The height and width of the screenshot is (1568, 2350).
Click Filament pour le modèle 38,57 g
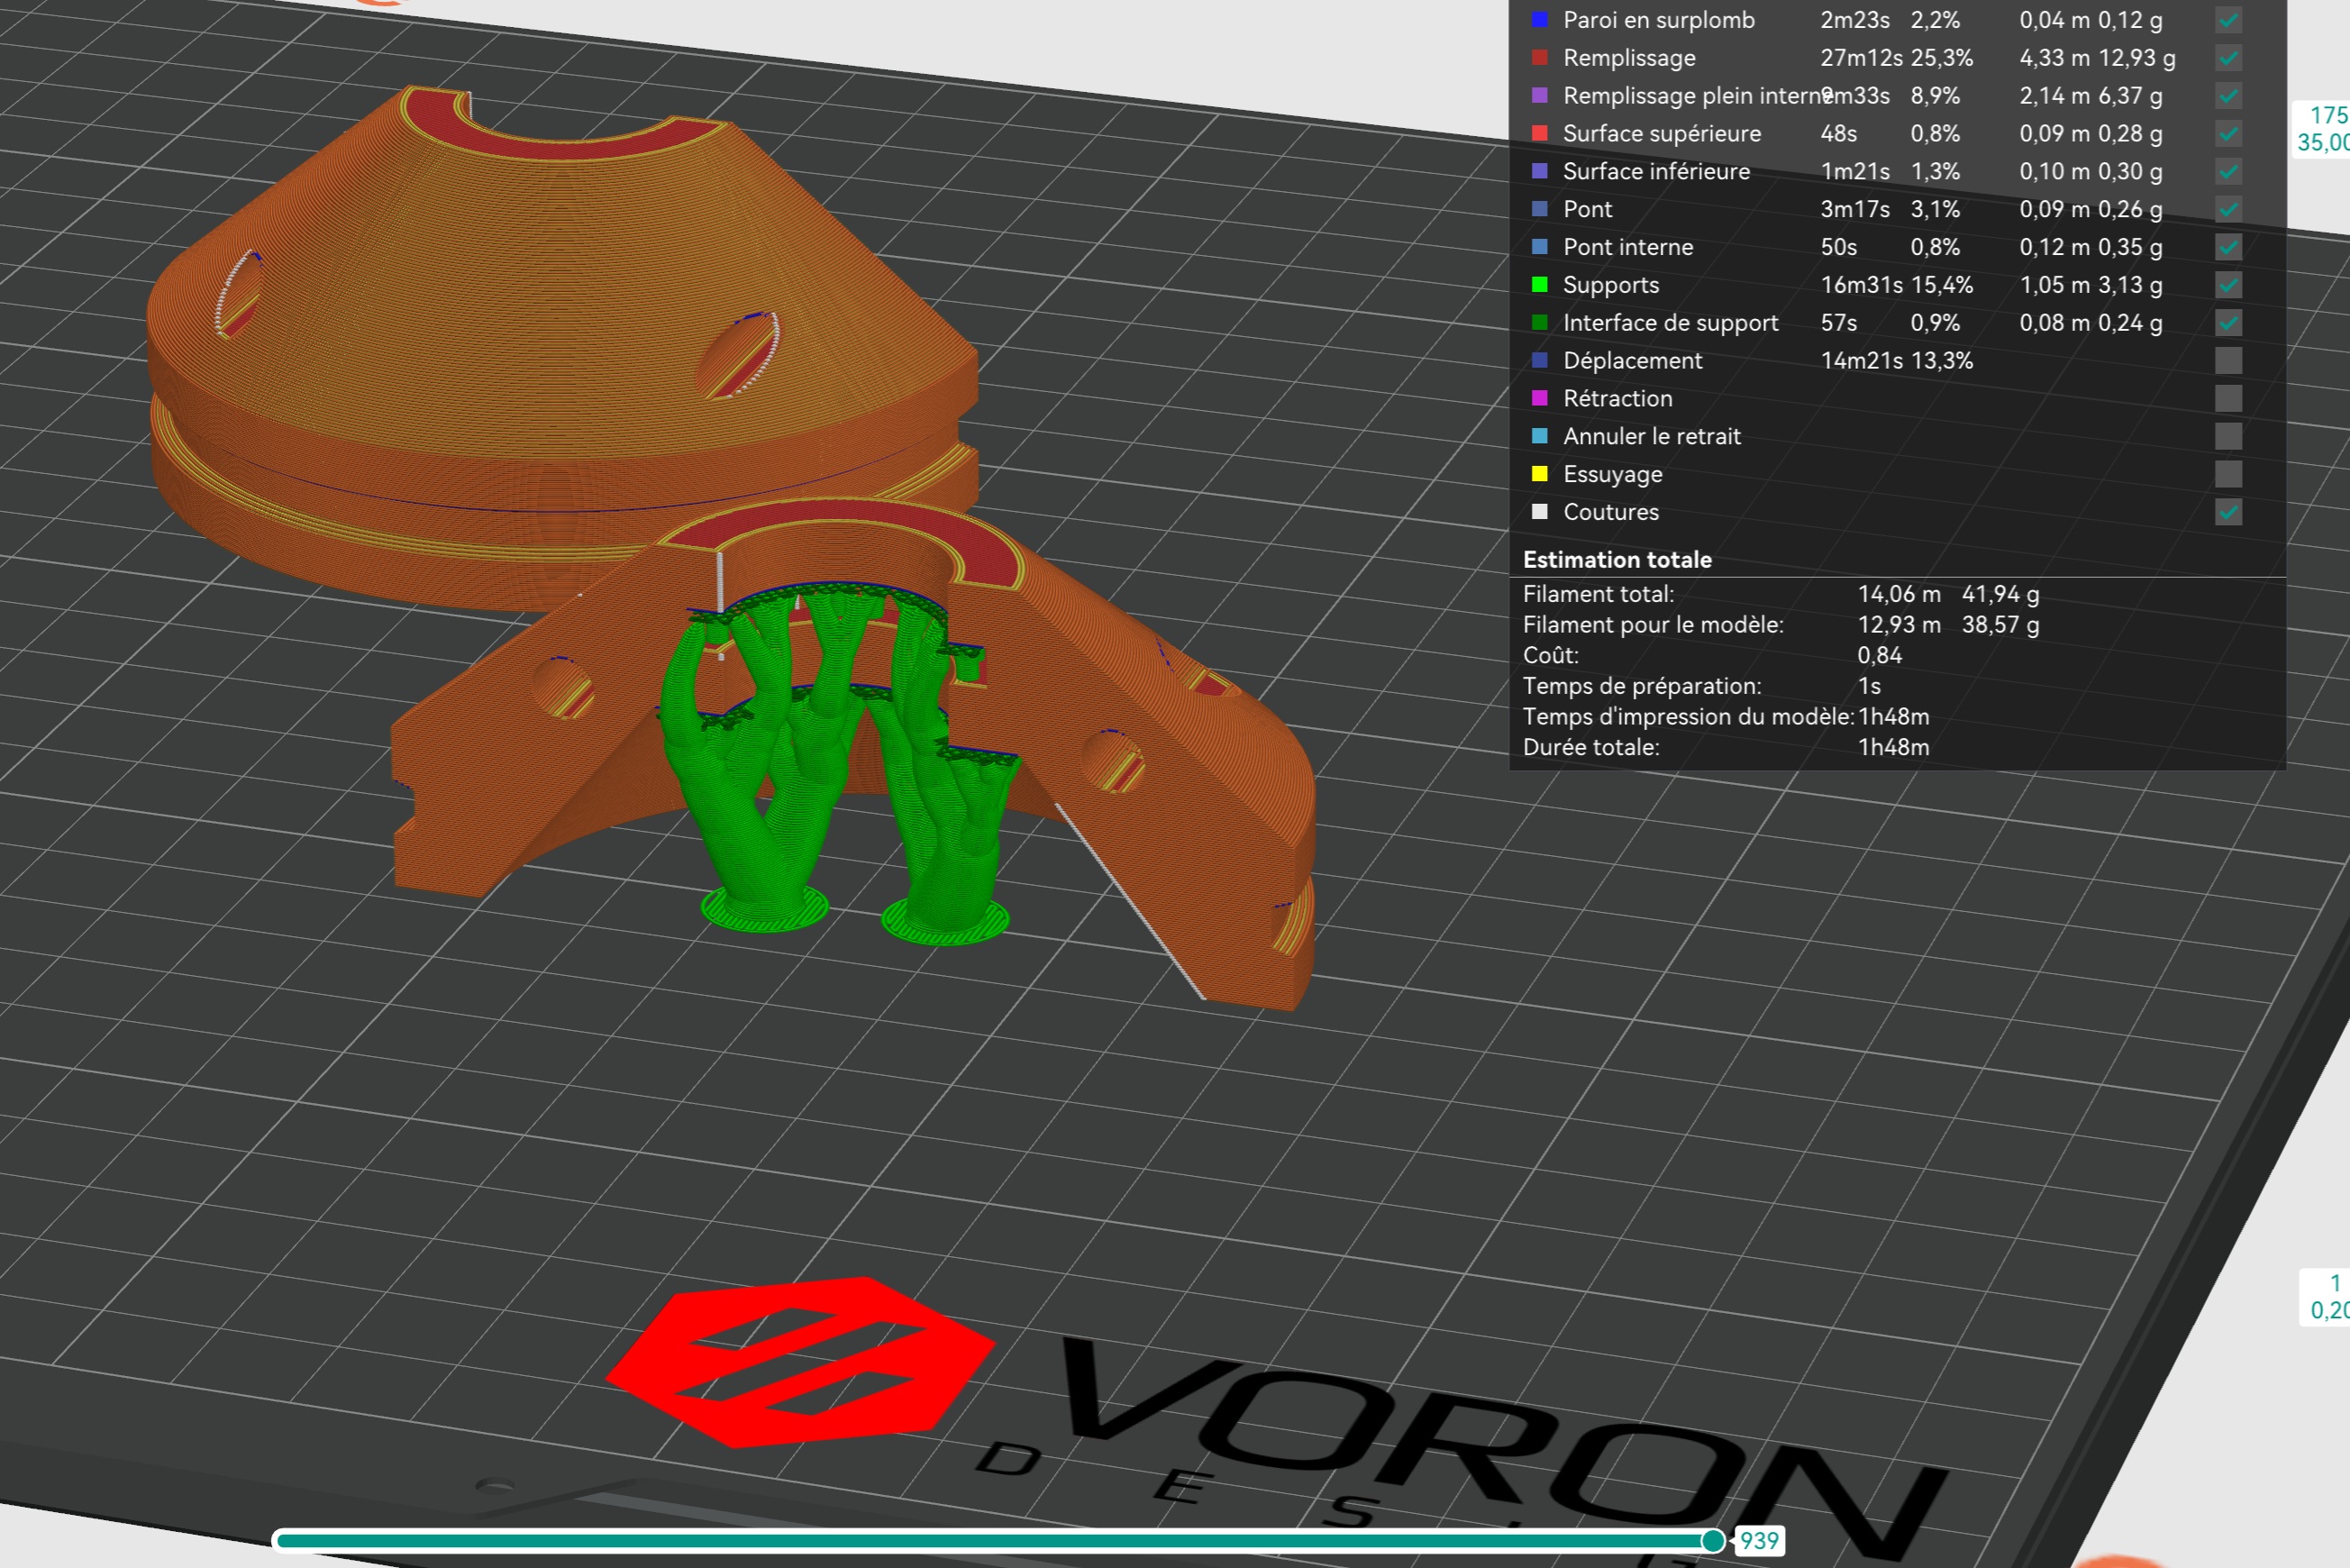2000,625
